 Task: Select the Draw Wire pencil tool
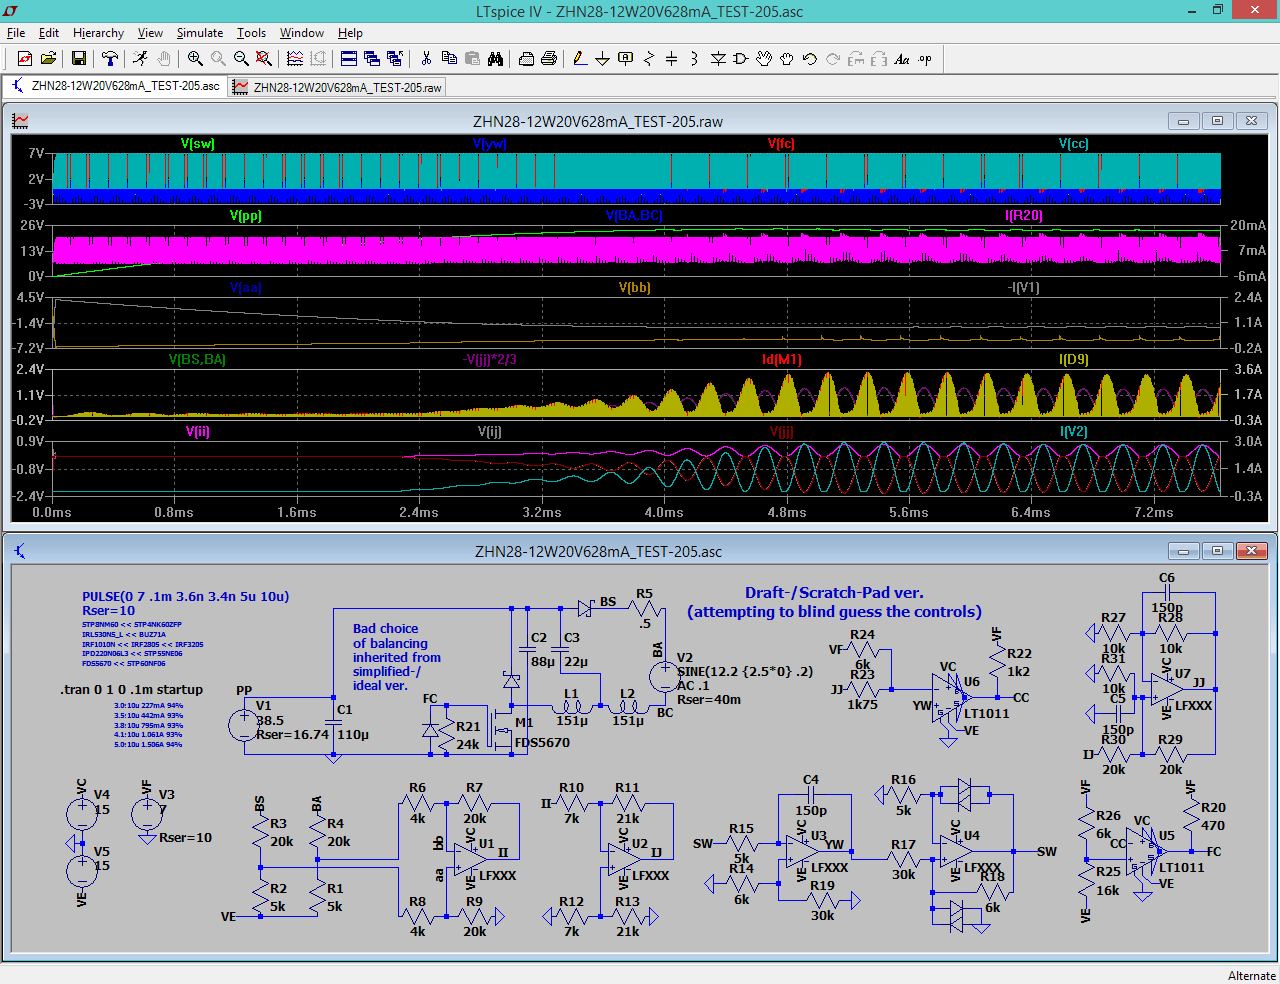tap(580, 59)
